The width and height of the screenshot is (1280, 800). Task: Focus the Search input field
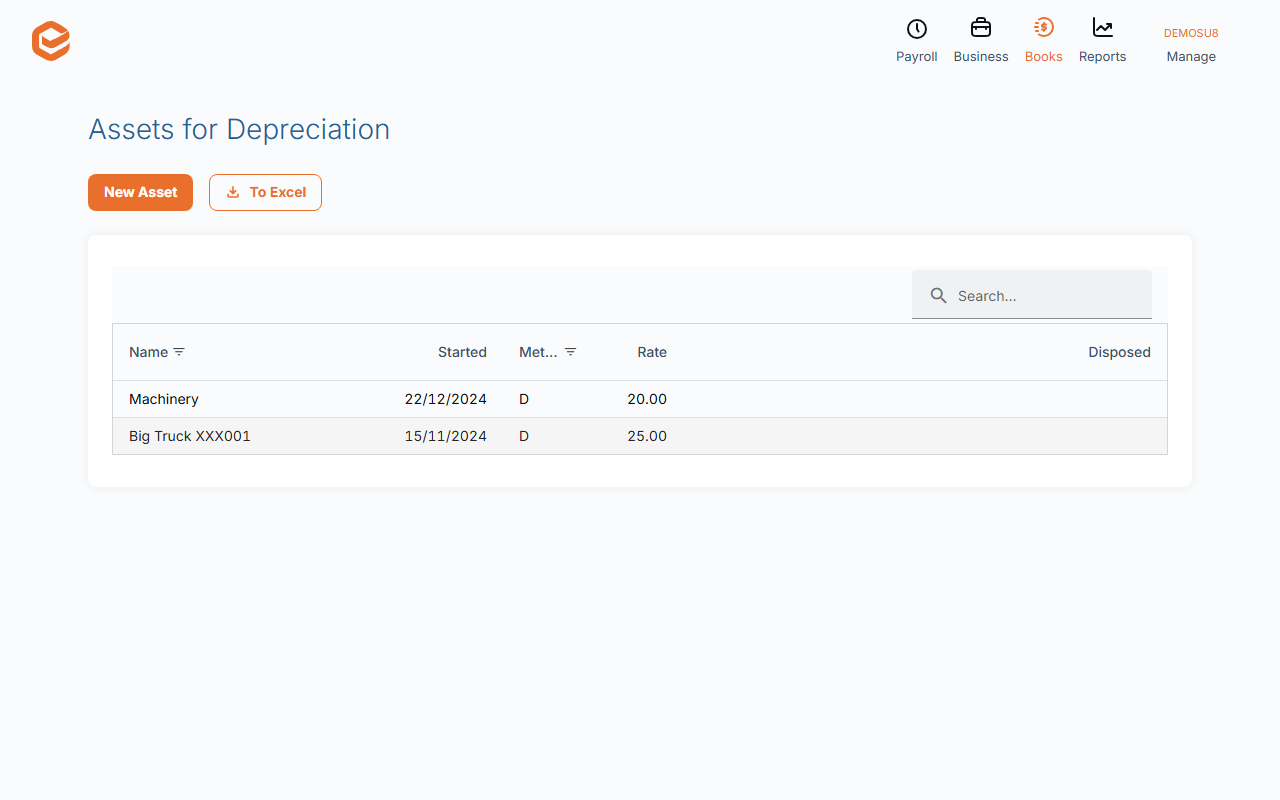click(1032, 295)
